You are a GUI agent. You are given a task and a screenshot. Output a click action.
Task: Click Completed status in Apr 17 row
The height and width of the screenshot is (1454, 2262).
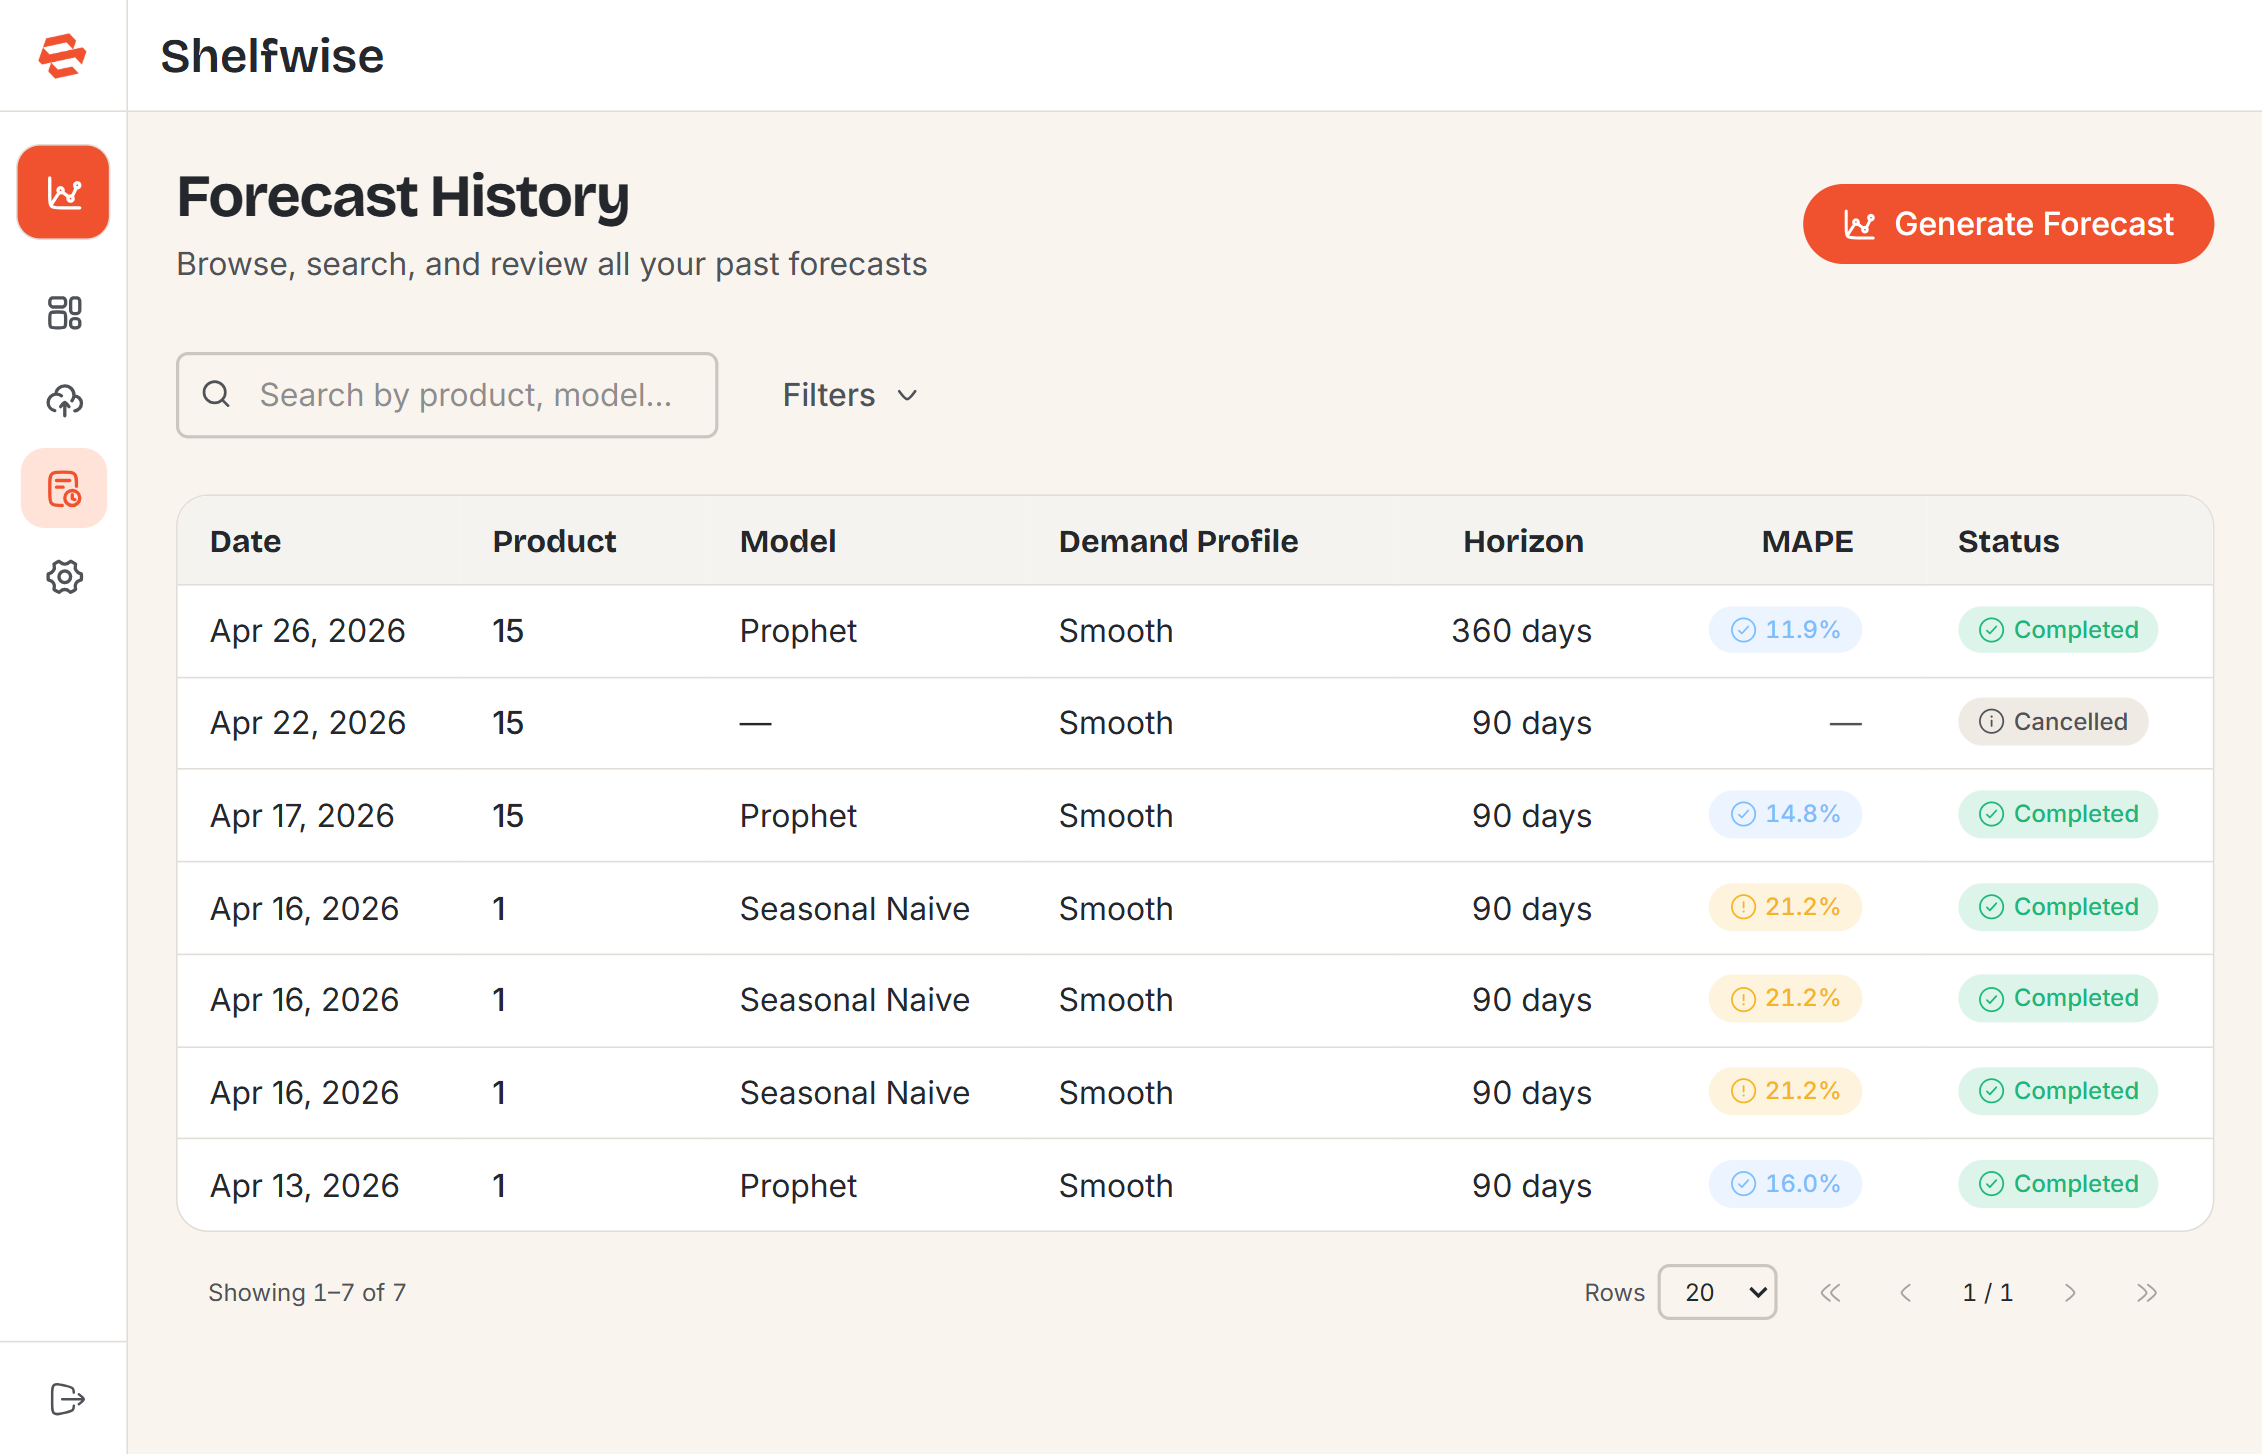(2058, 814)
